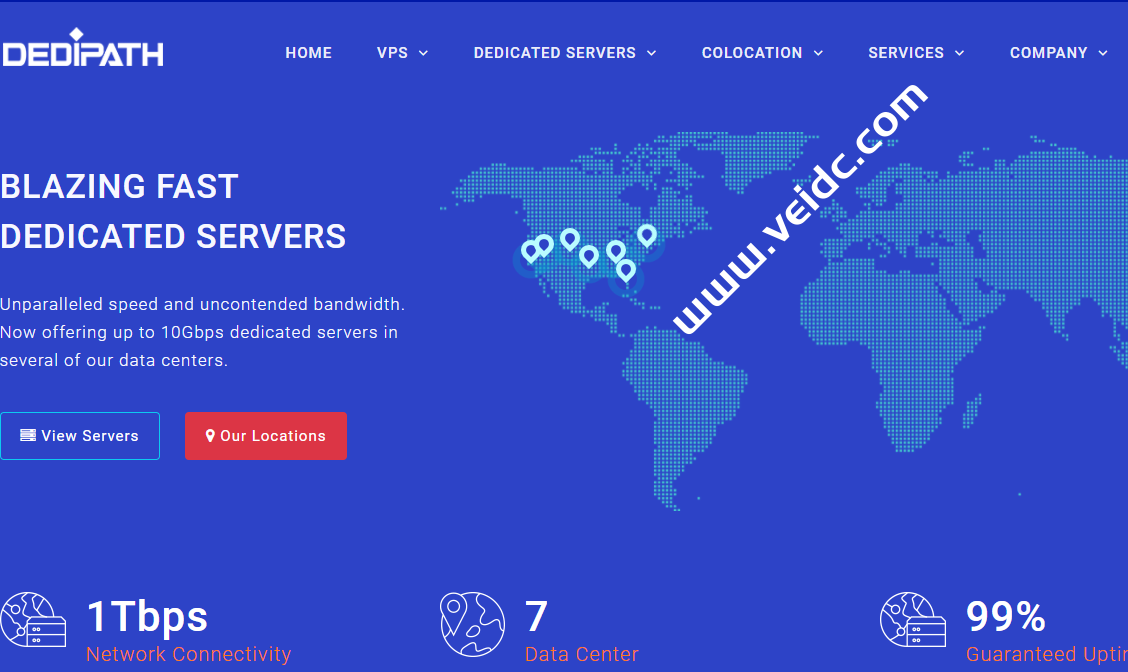Select the westernmost location pin on the map
Screen dimensions: 1128x672
coord(530,251)
